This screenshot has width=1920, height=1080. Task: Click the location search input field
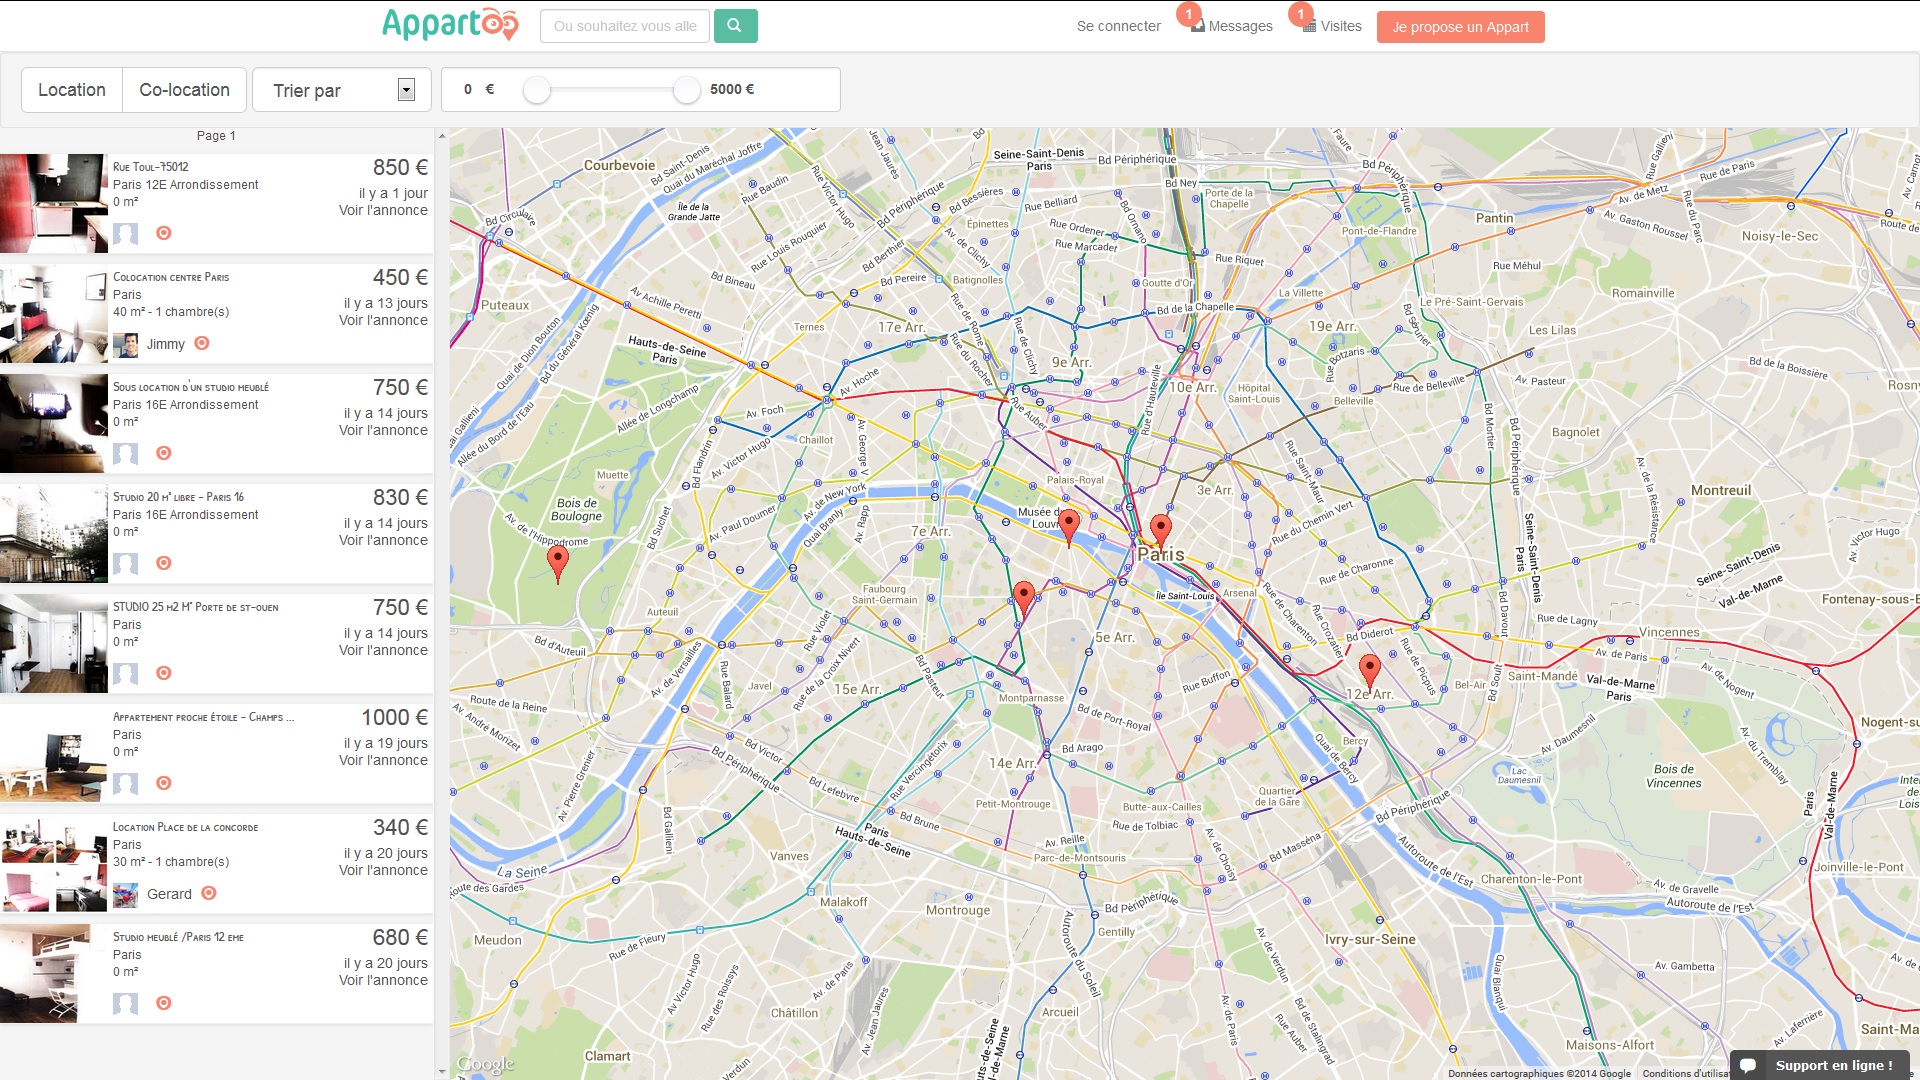click(x=625, y=26)
